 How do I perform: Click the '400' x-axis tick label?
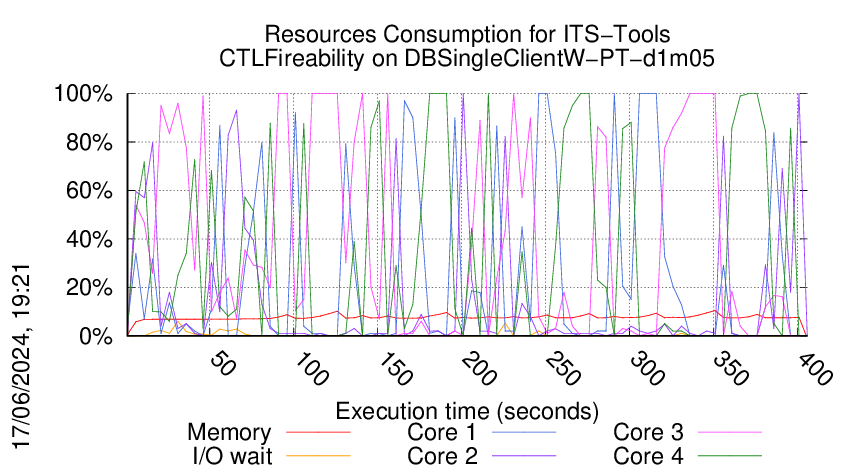point(815,369)
